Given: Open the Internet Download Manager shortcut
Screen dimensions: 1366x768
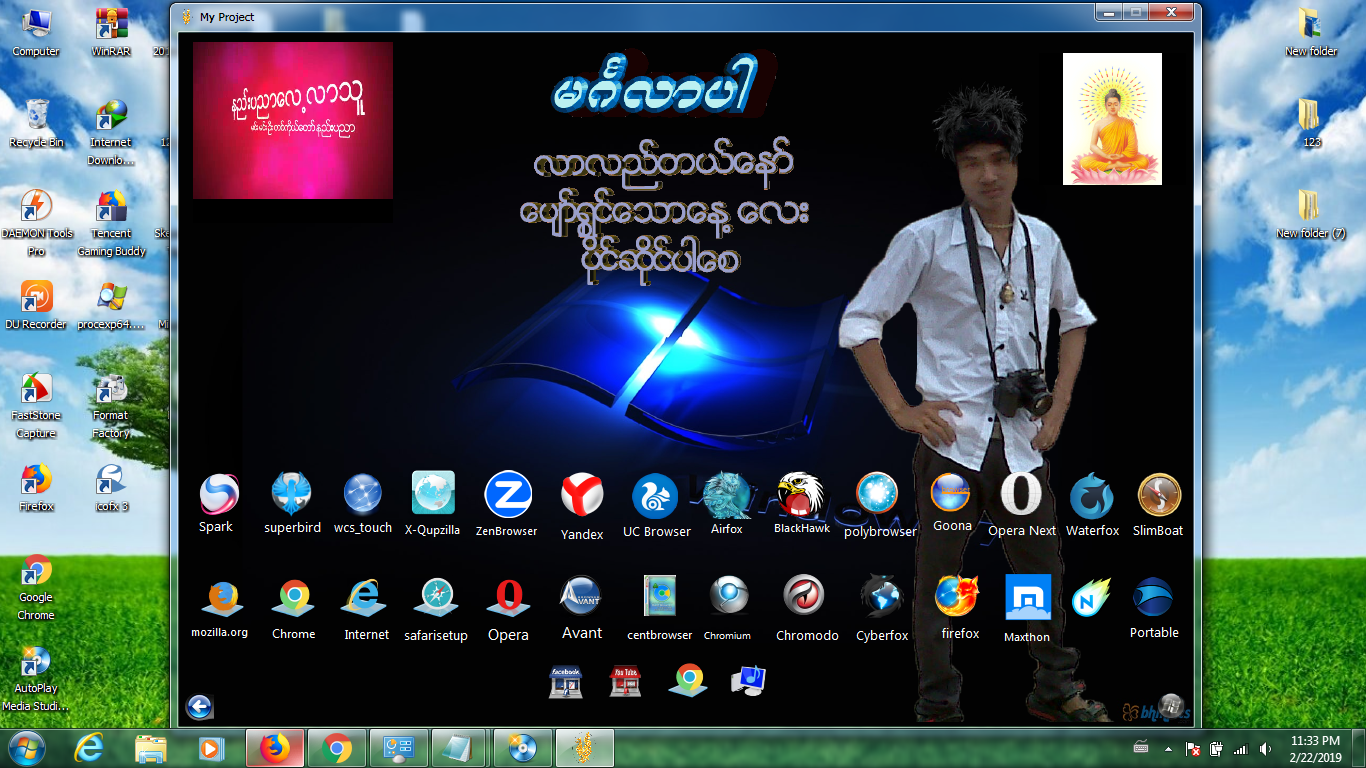Looking at the screenshot, I should pos(111,132).
